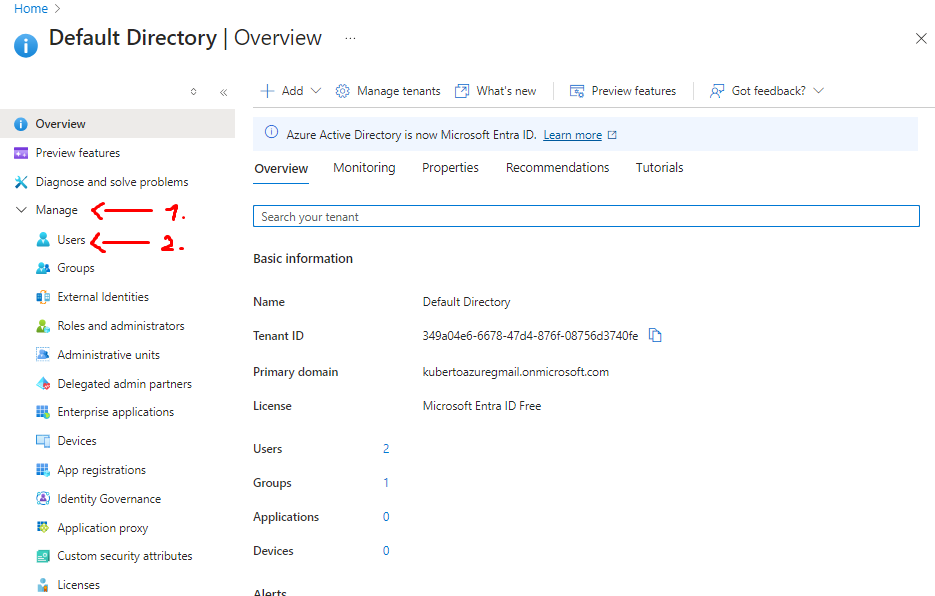Click the Delegated admin partners icon
This screenshot has width=935, height=596.
point(43,384)
